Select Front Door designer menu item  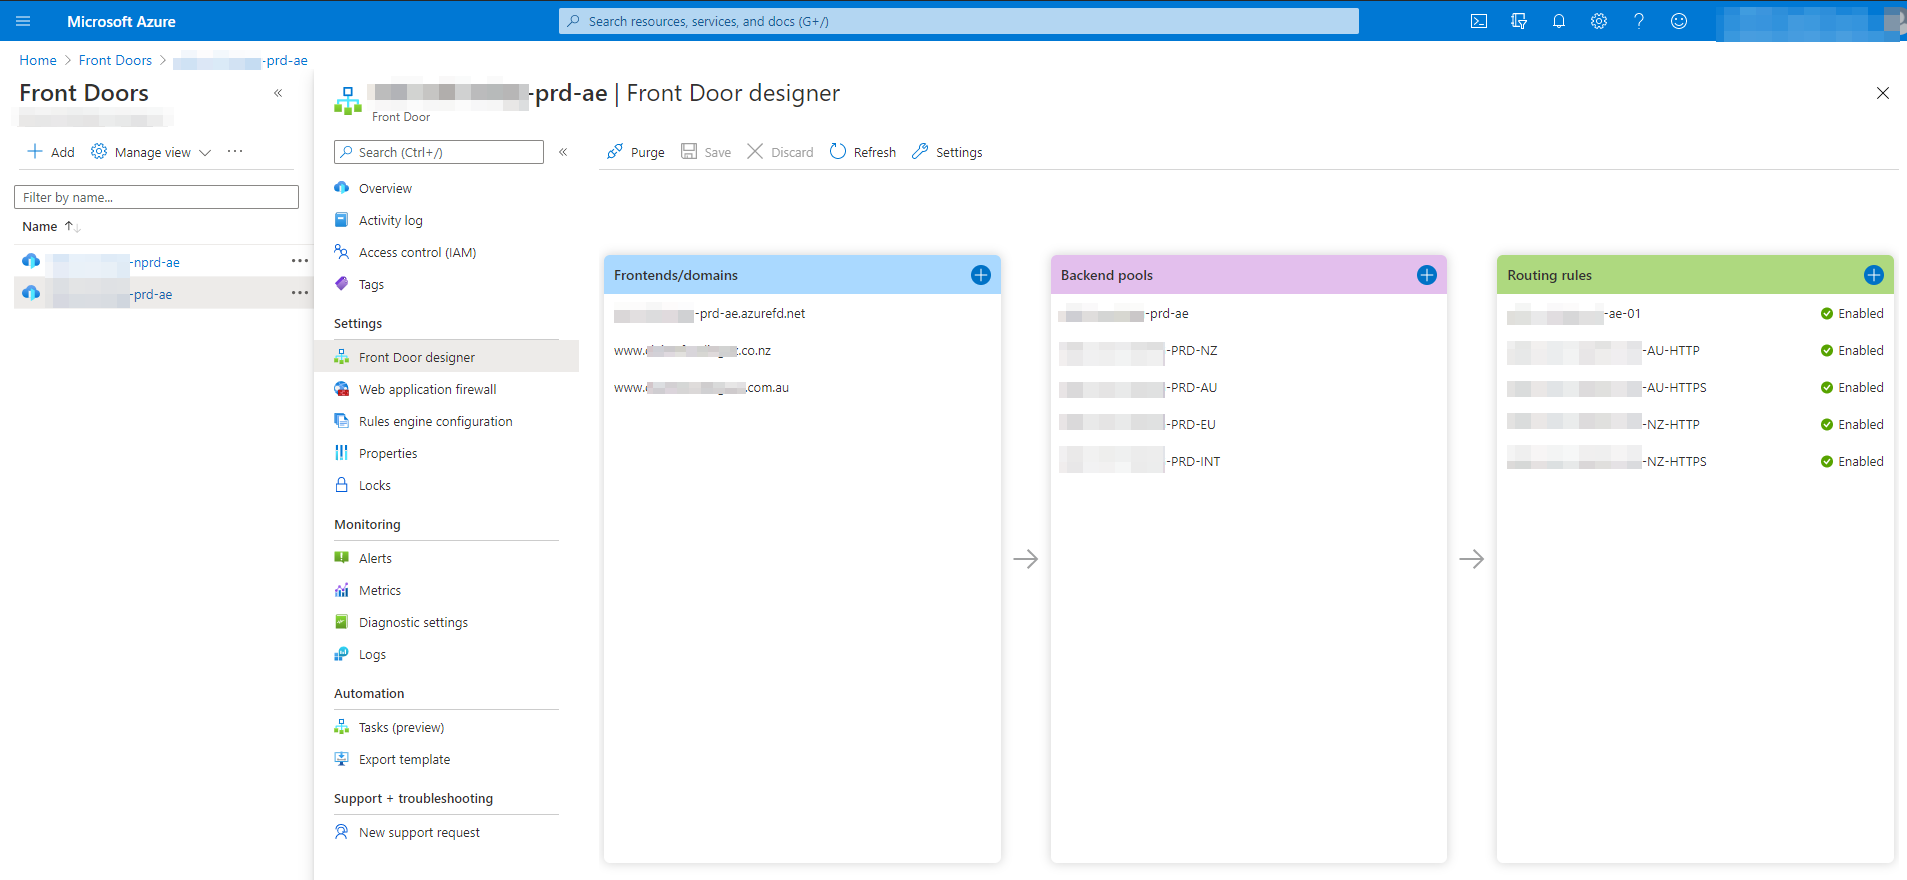tap(446, 357)
